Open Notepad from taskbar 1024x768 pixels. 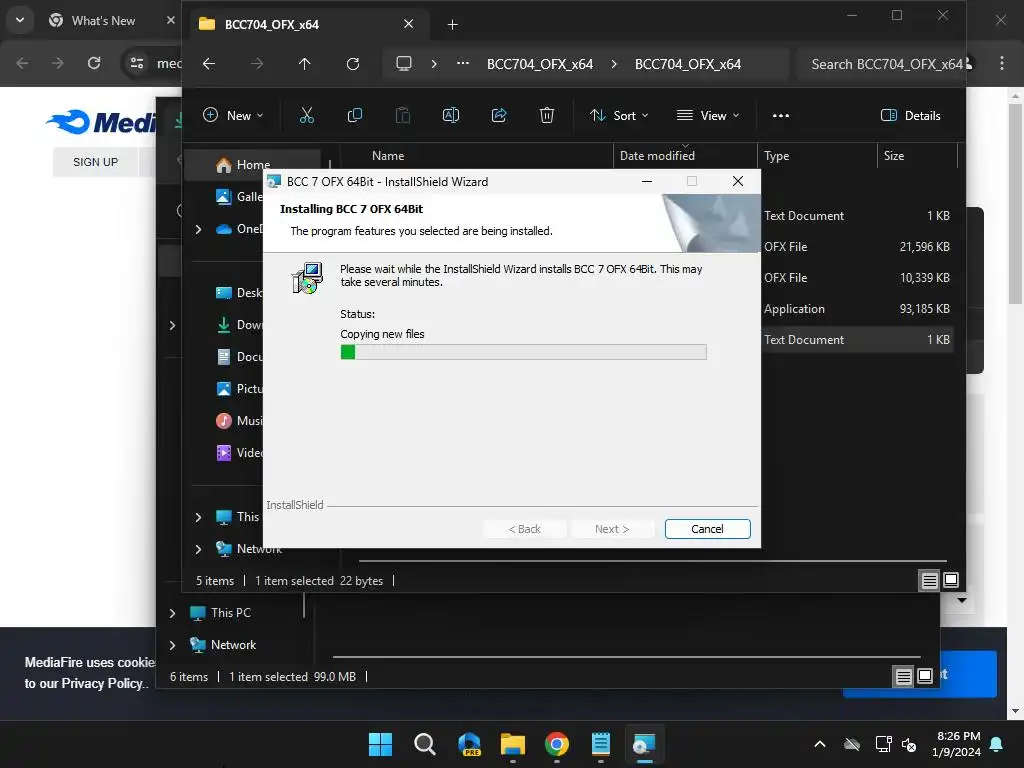point(600,744)
